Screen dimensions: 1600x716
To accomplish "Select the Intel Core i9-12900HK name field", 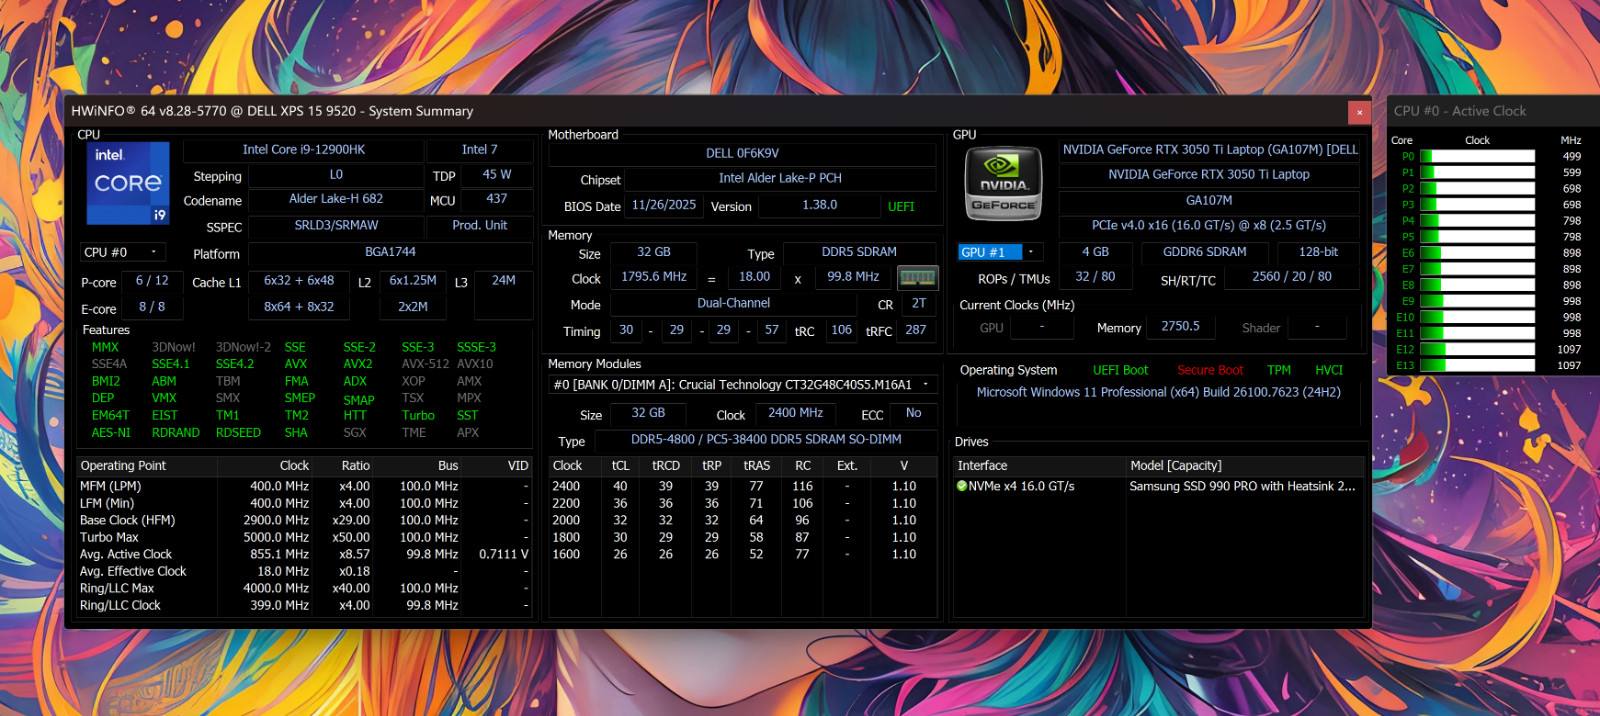I will (x=304, y=150).
